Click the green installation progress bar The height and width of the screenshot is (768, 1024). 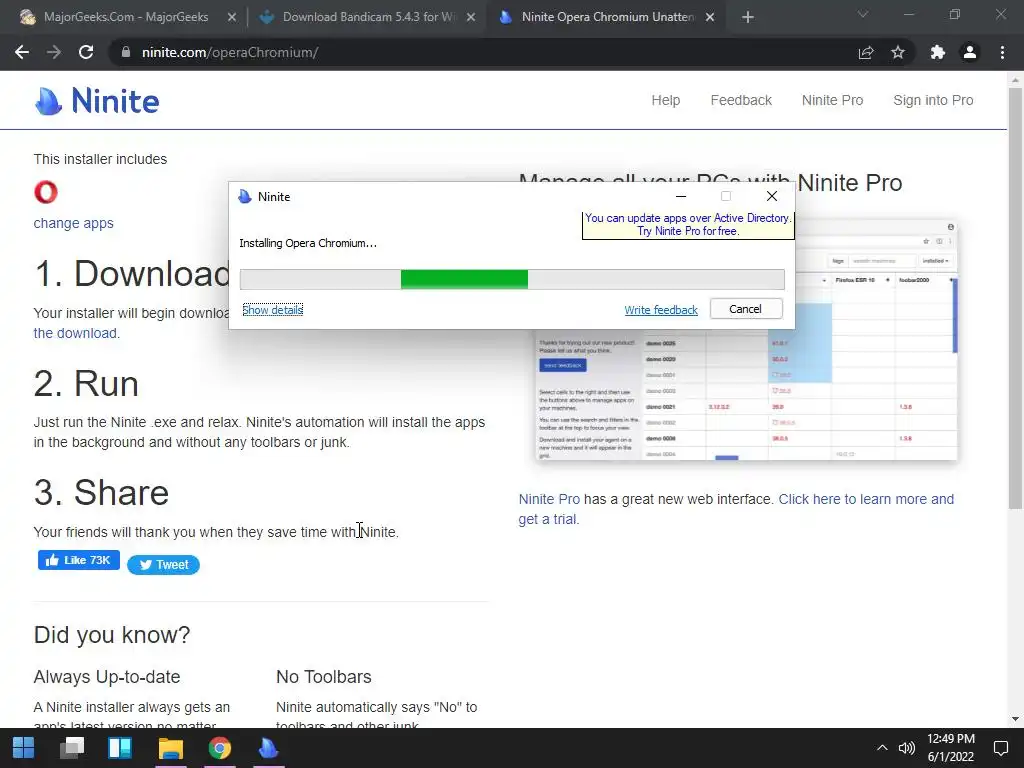coord(464,280)
